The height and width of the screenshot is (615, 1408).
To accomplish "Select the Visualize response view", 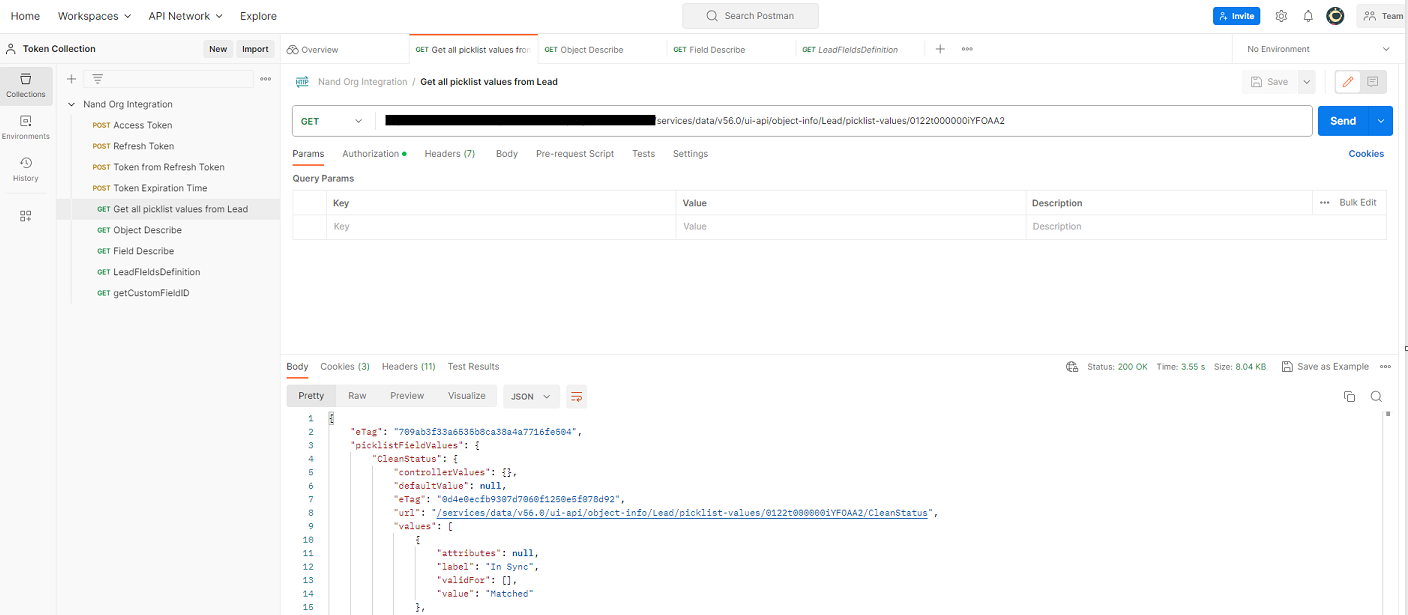I will click(466, 397).
